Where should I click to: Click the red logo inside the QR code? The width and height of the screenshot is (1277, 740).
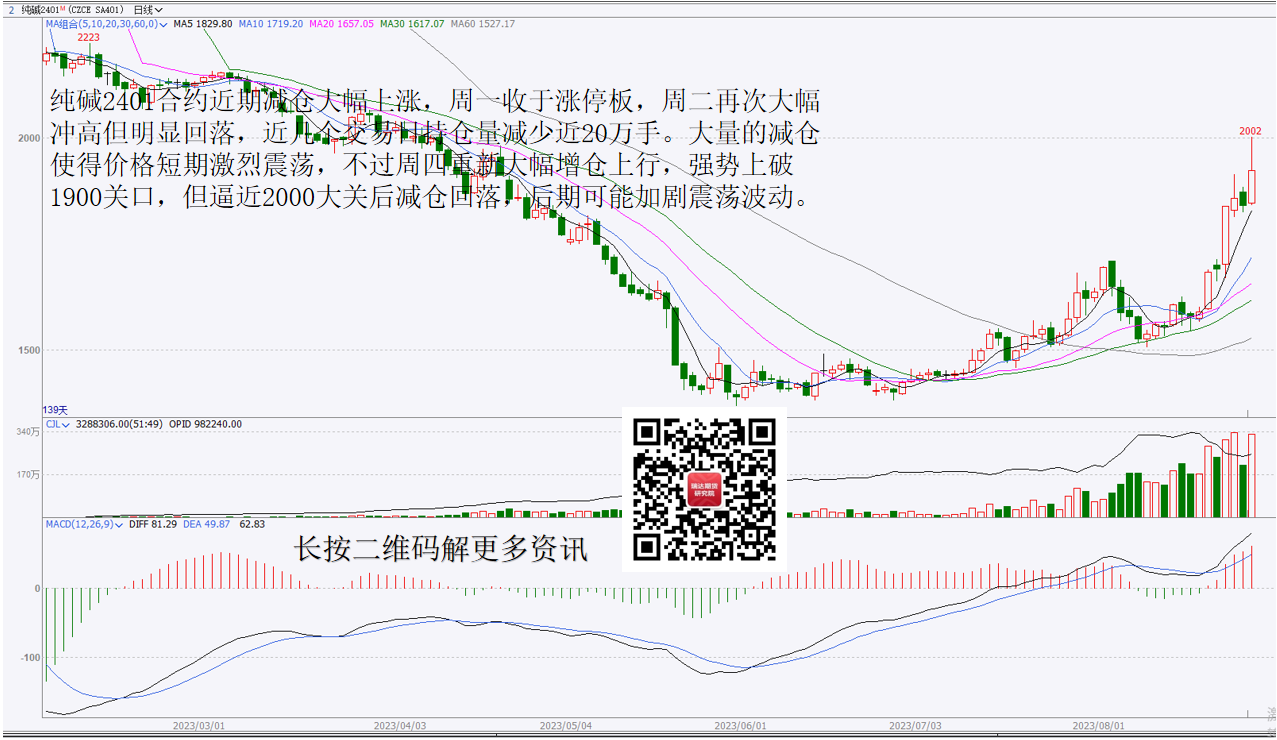(x=704, y=489)
